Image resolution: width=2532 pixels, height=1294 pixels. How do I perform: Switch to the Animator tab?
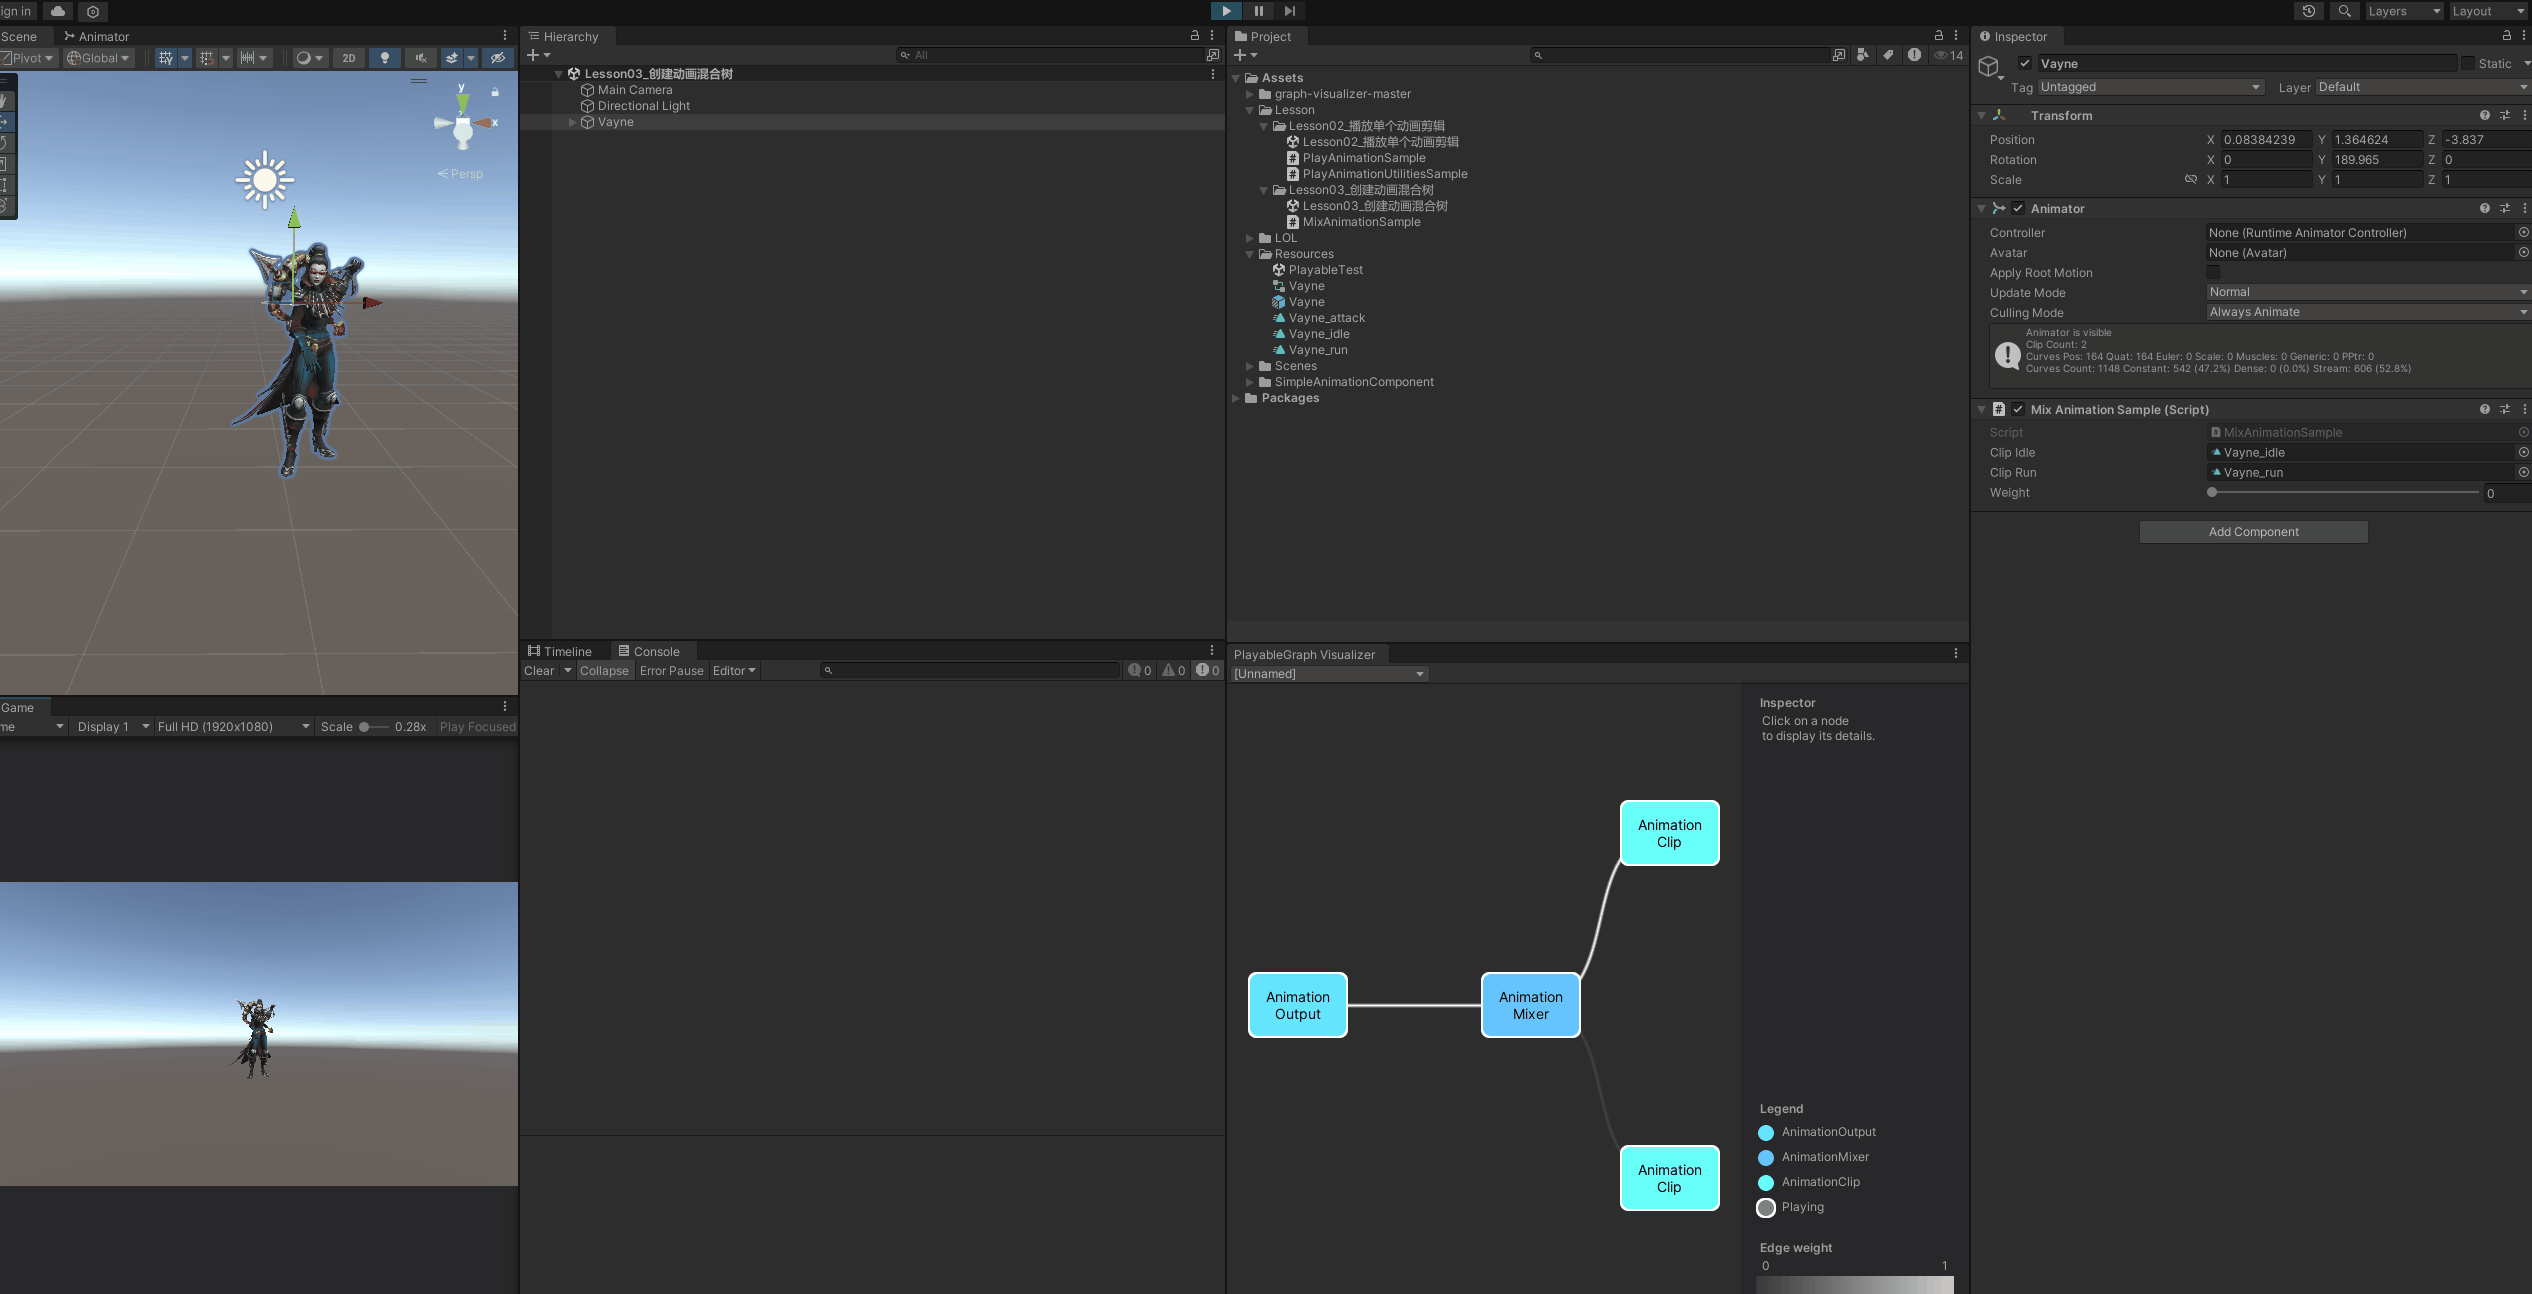point(97,36)
